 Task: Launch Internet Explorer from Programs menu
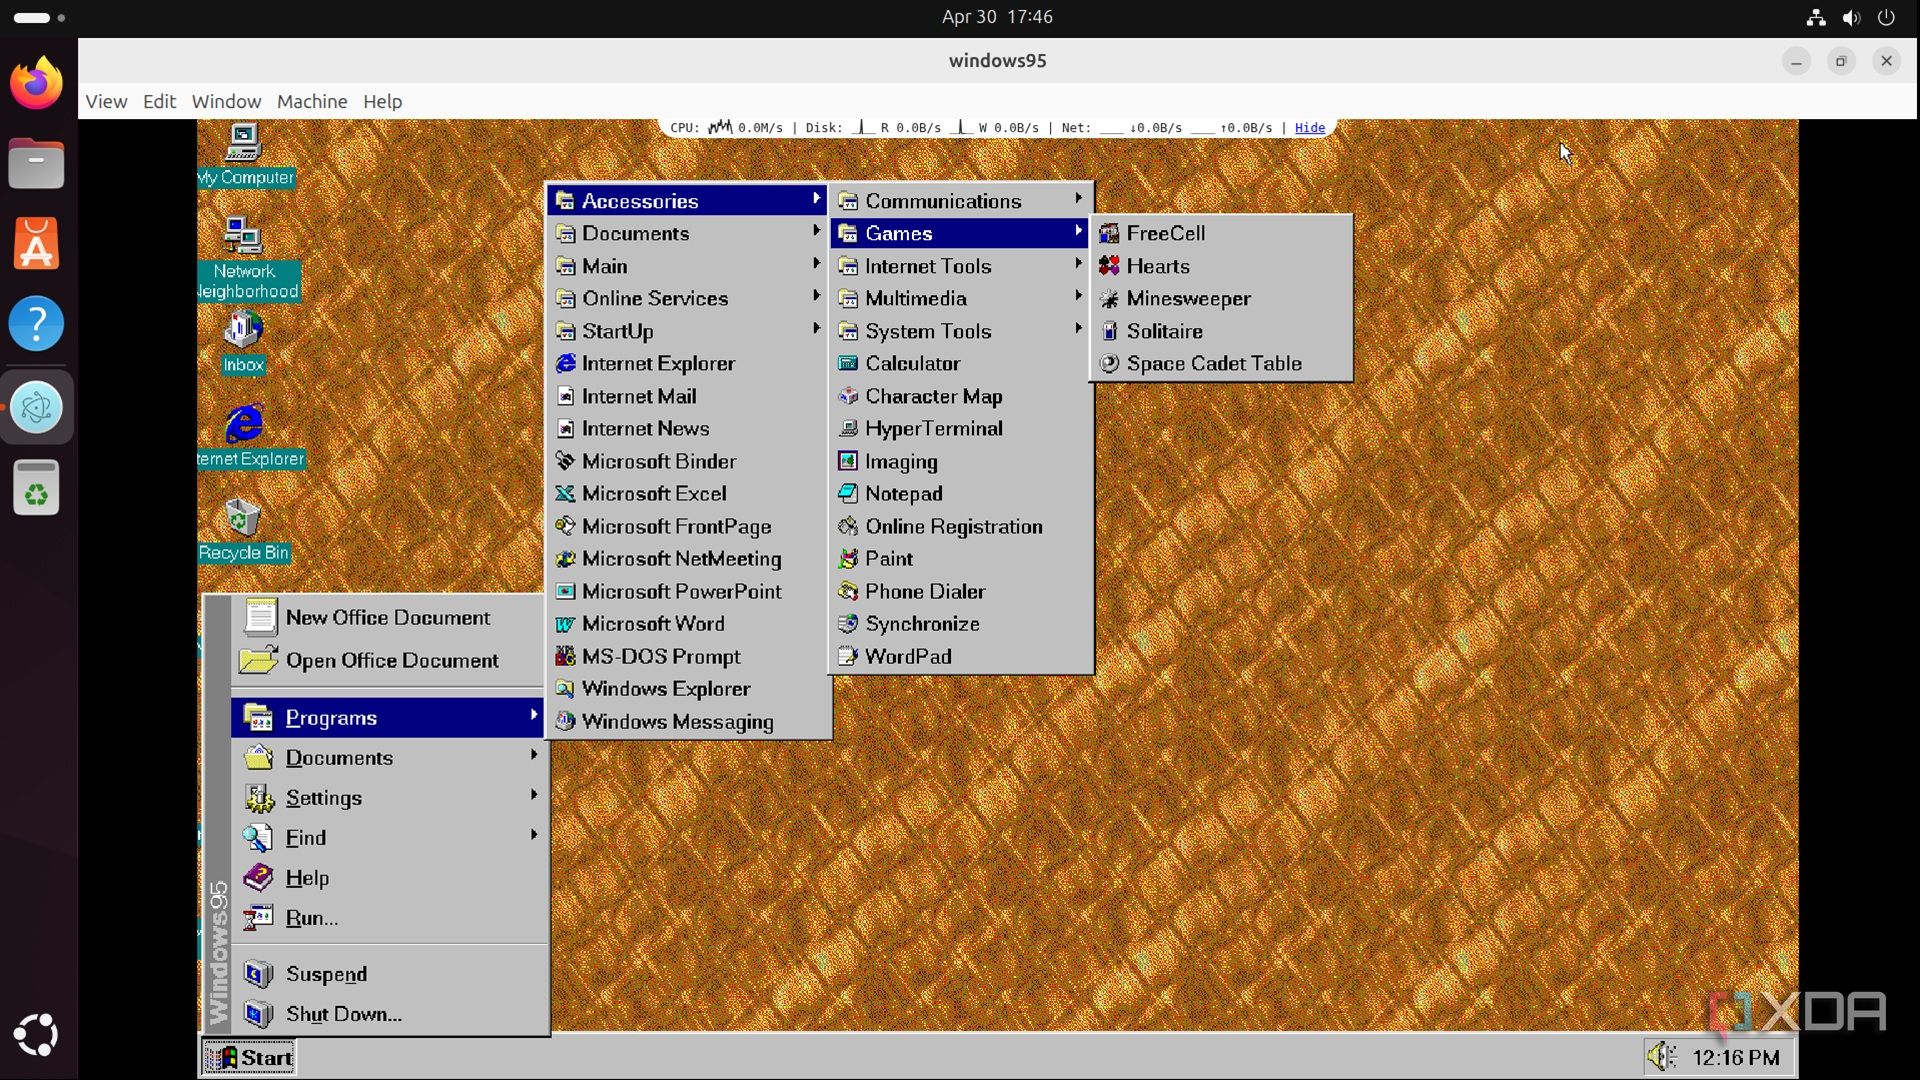pos(688,364)
